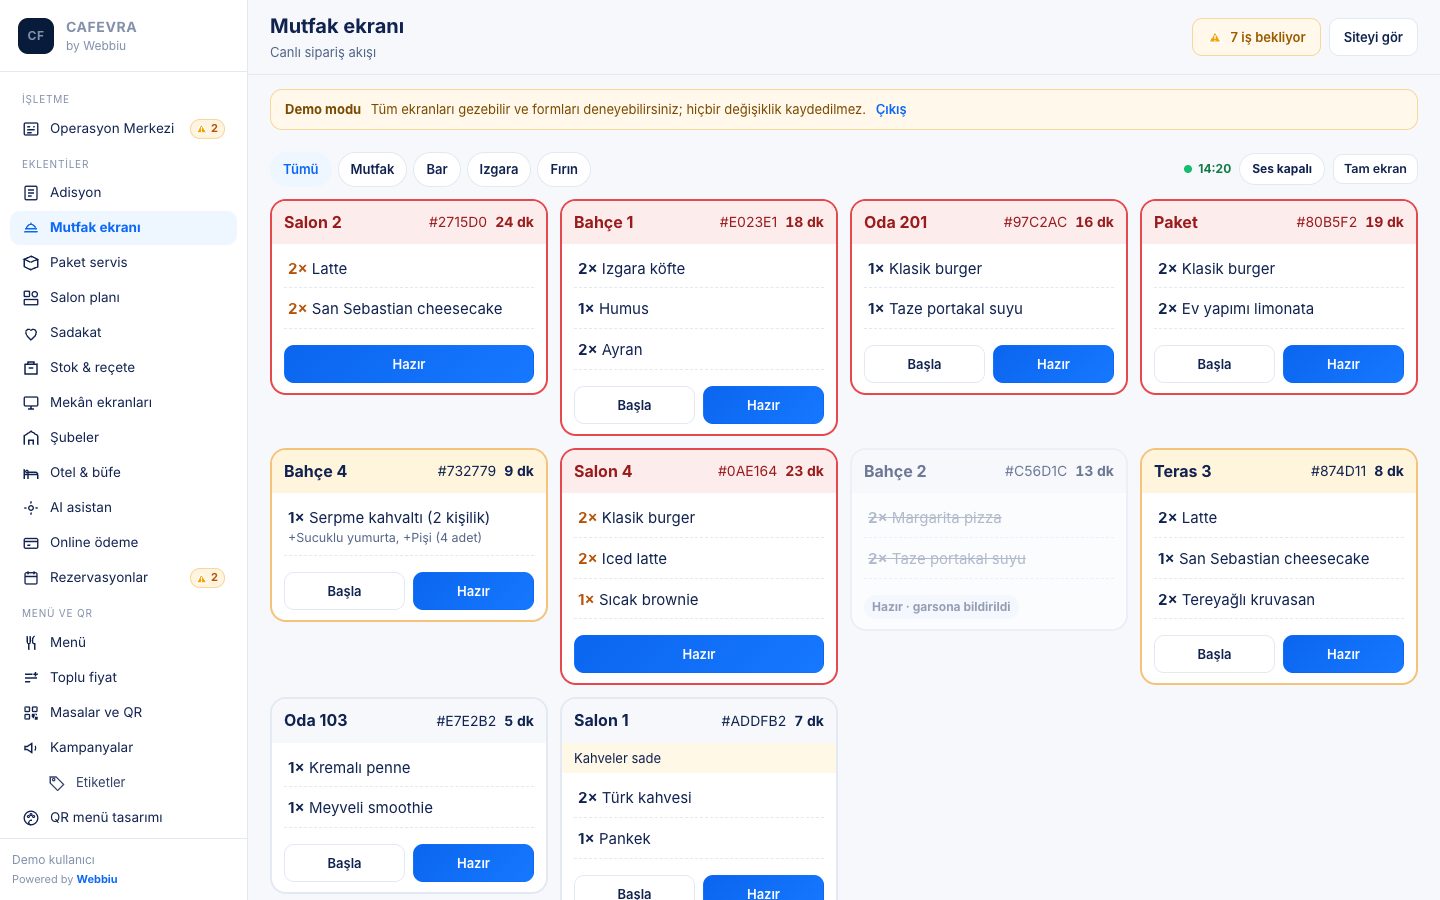This screenshot has height=900, width=1440.
Task: Click the Menü cutlery icon
Action: 31,643
